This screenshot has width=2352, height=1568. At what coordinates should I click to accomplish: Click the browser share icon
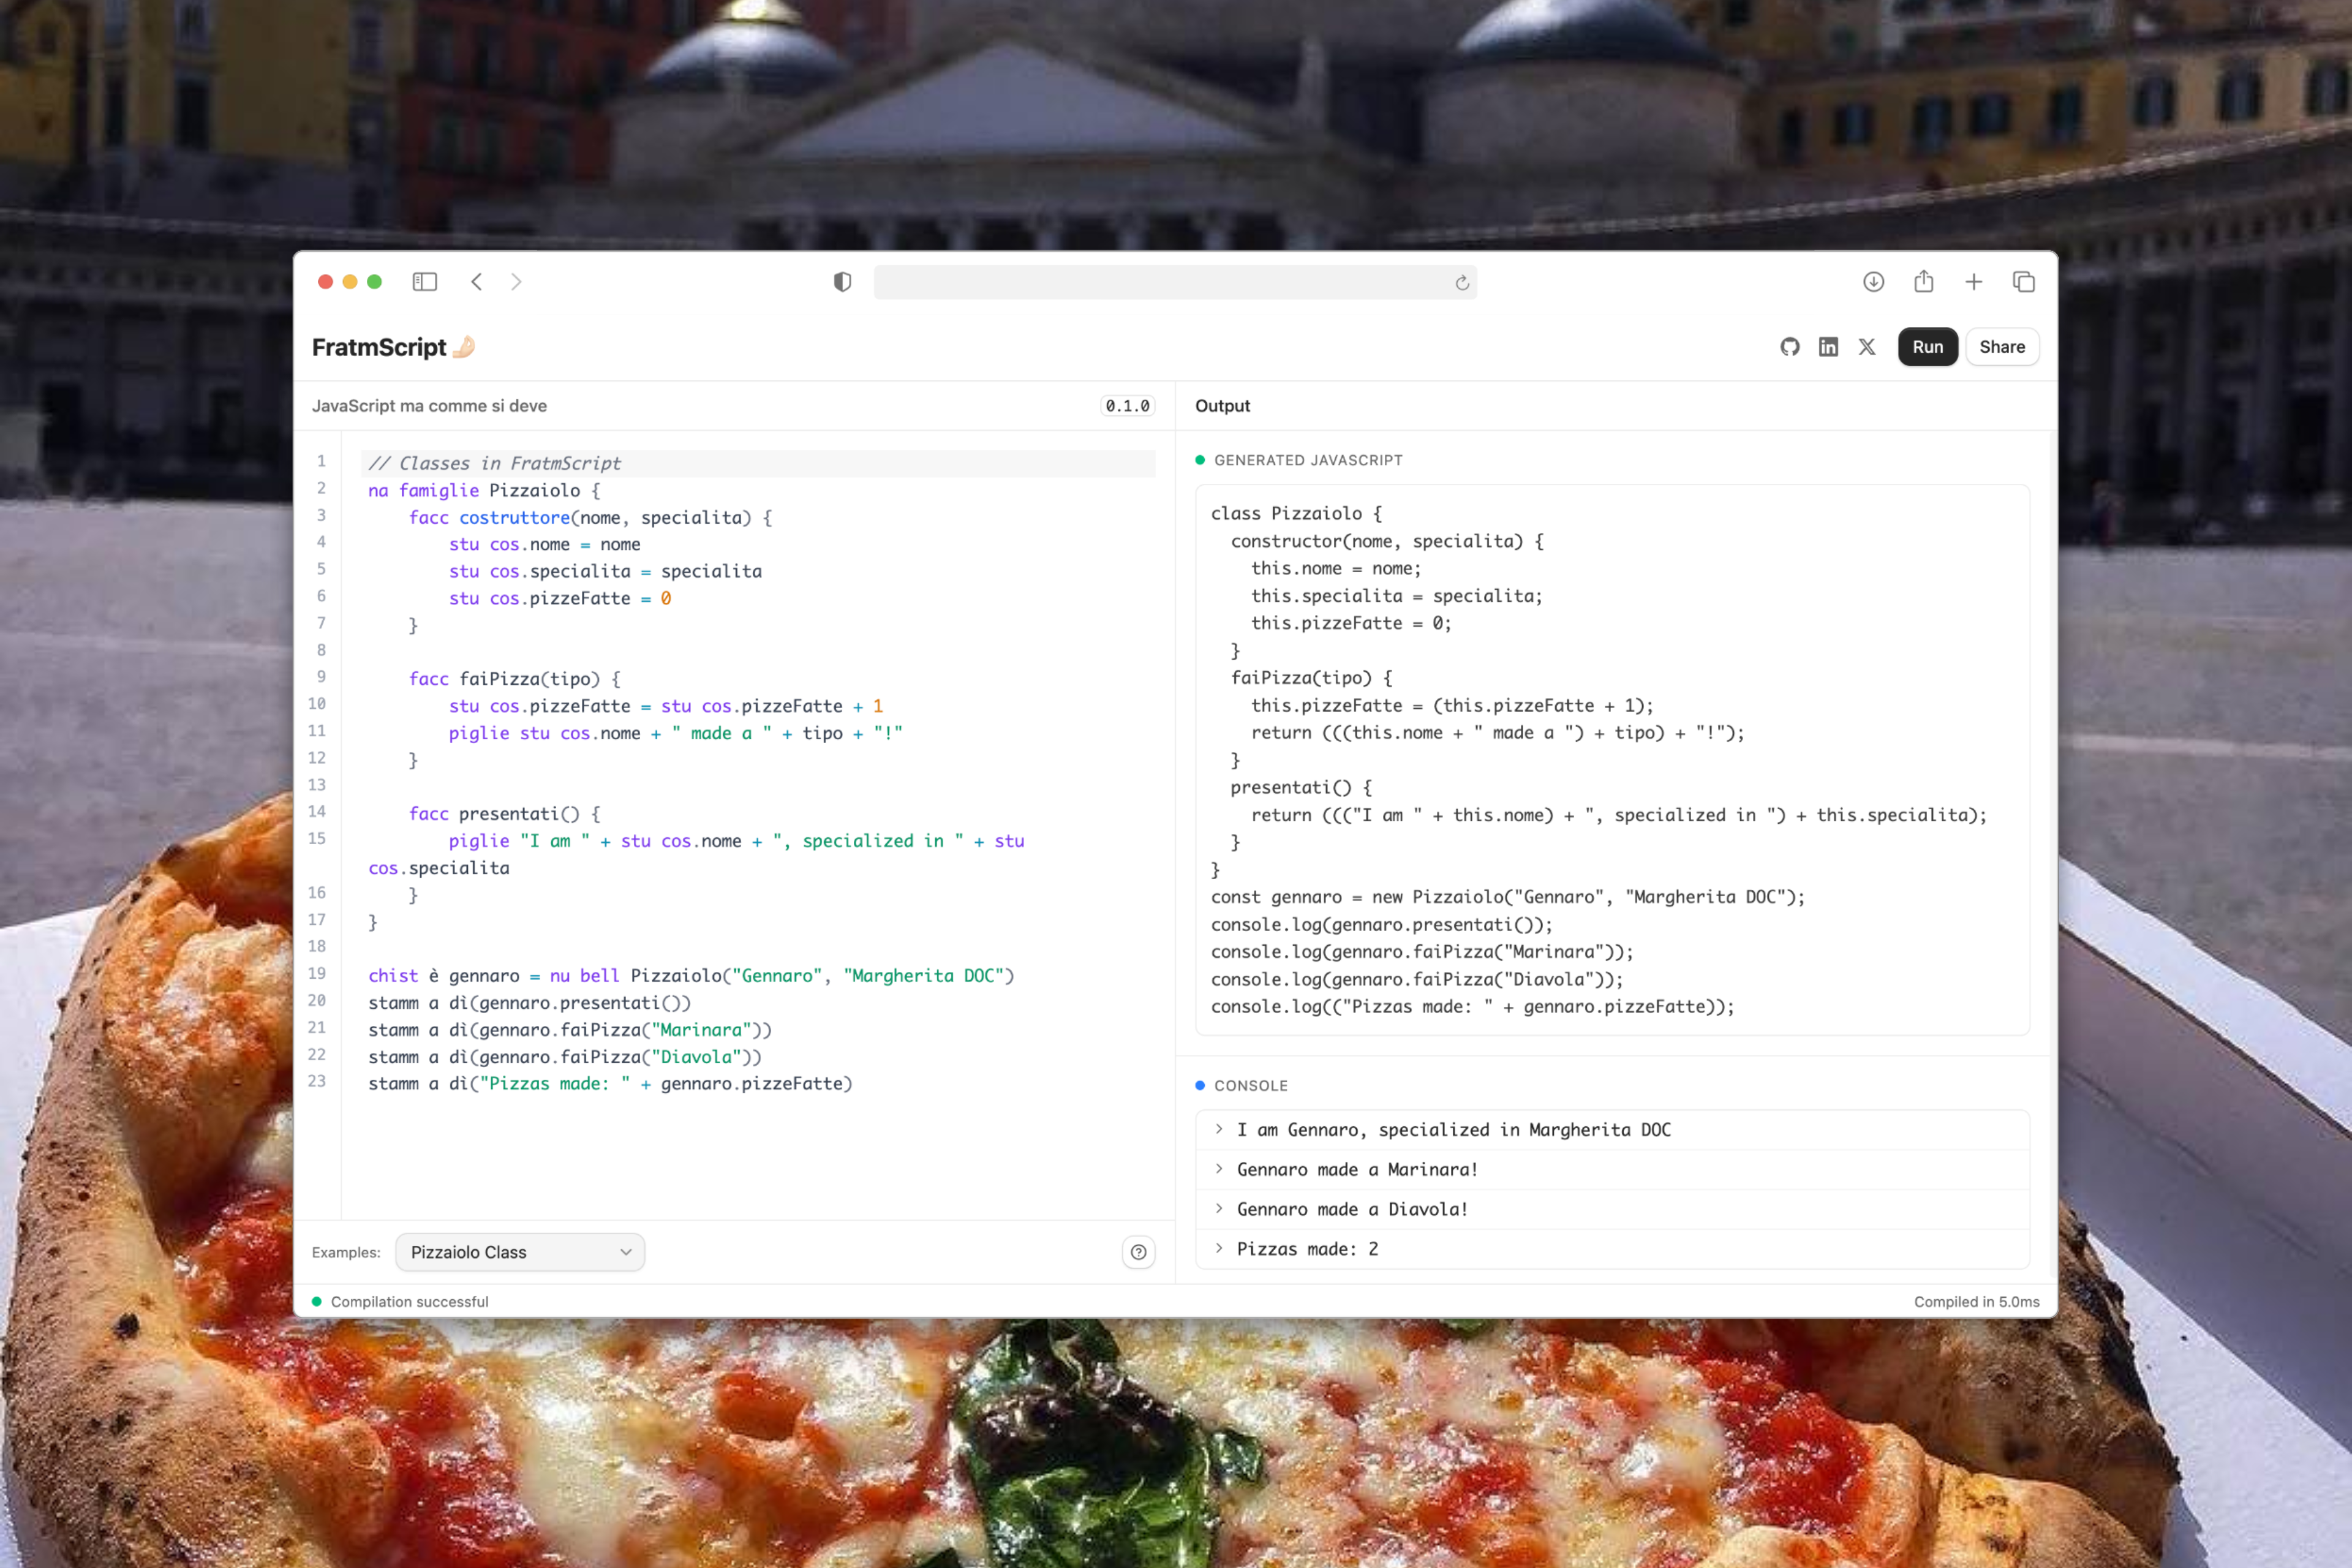1923,282
